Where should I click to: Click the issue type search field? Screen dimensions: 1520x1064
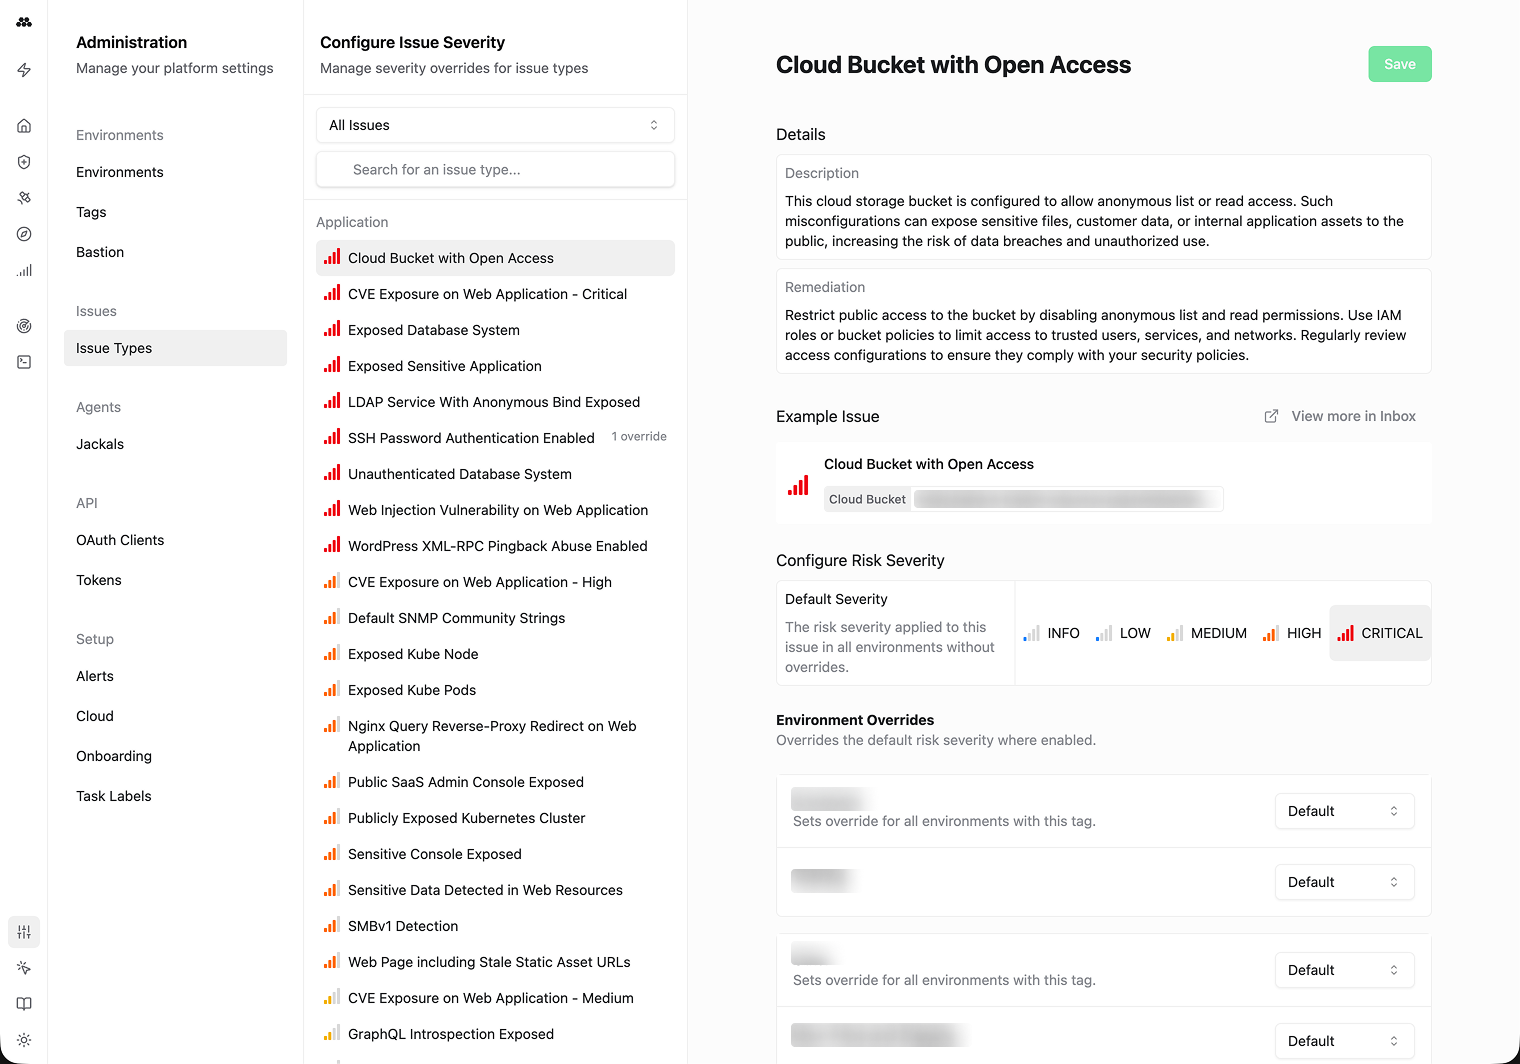pyautogui.click(x=495, y=170)
